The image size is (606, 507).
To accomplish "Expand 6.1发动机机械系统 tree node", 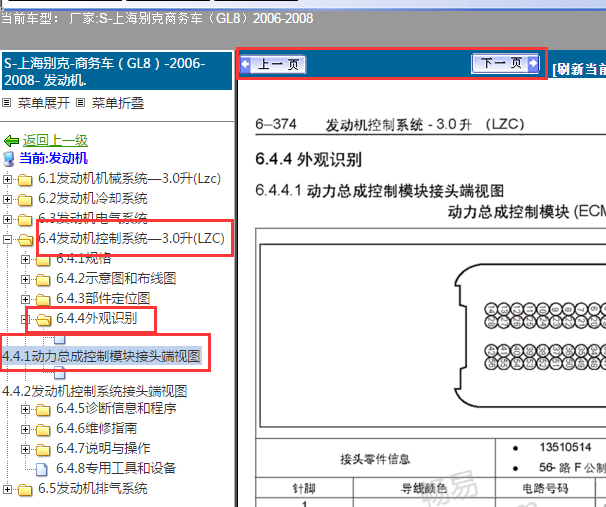I will [x=7, y=179].
